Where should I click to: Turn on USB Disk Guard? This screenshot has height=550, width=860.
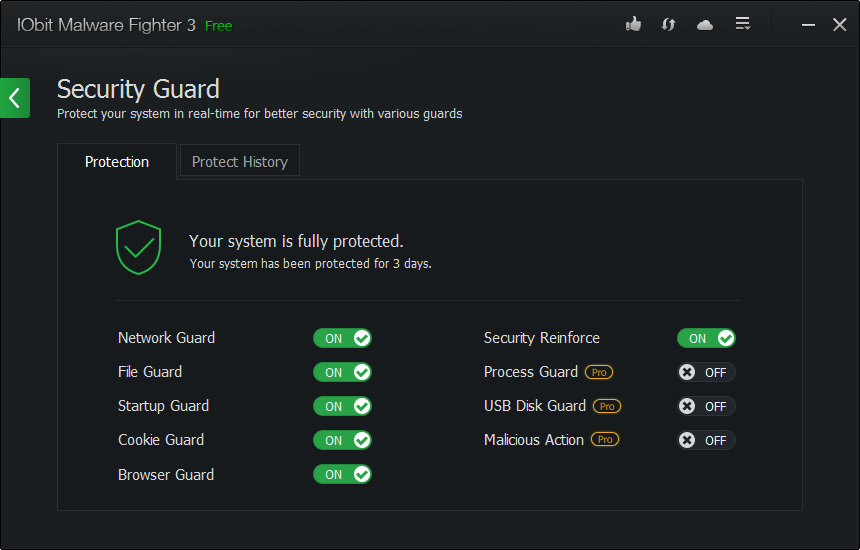[706, 406]
